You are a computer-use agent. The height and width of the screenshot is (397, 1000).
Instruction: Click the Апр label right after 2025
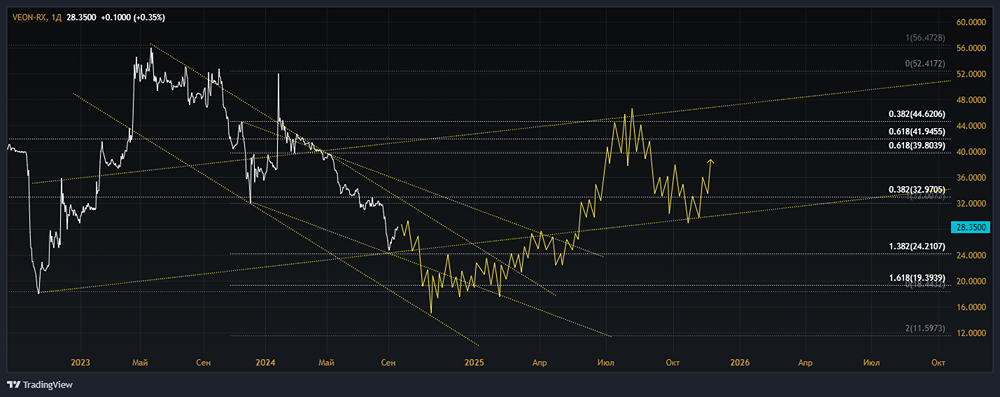coord(540,362)
